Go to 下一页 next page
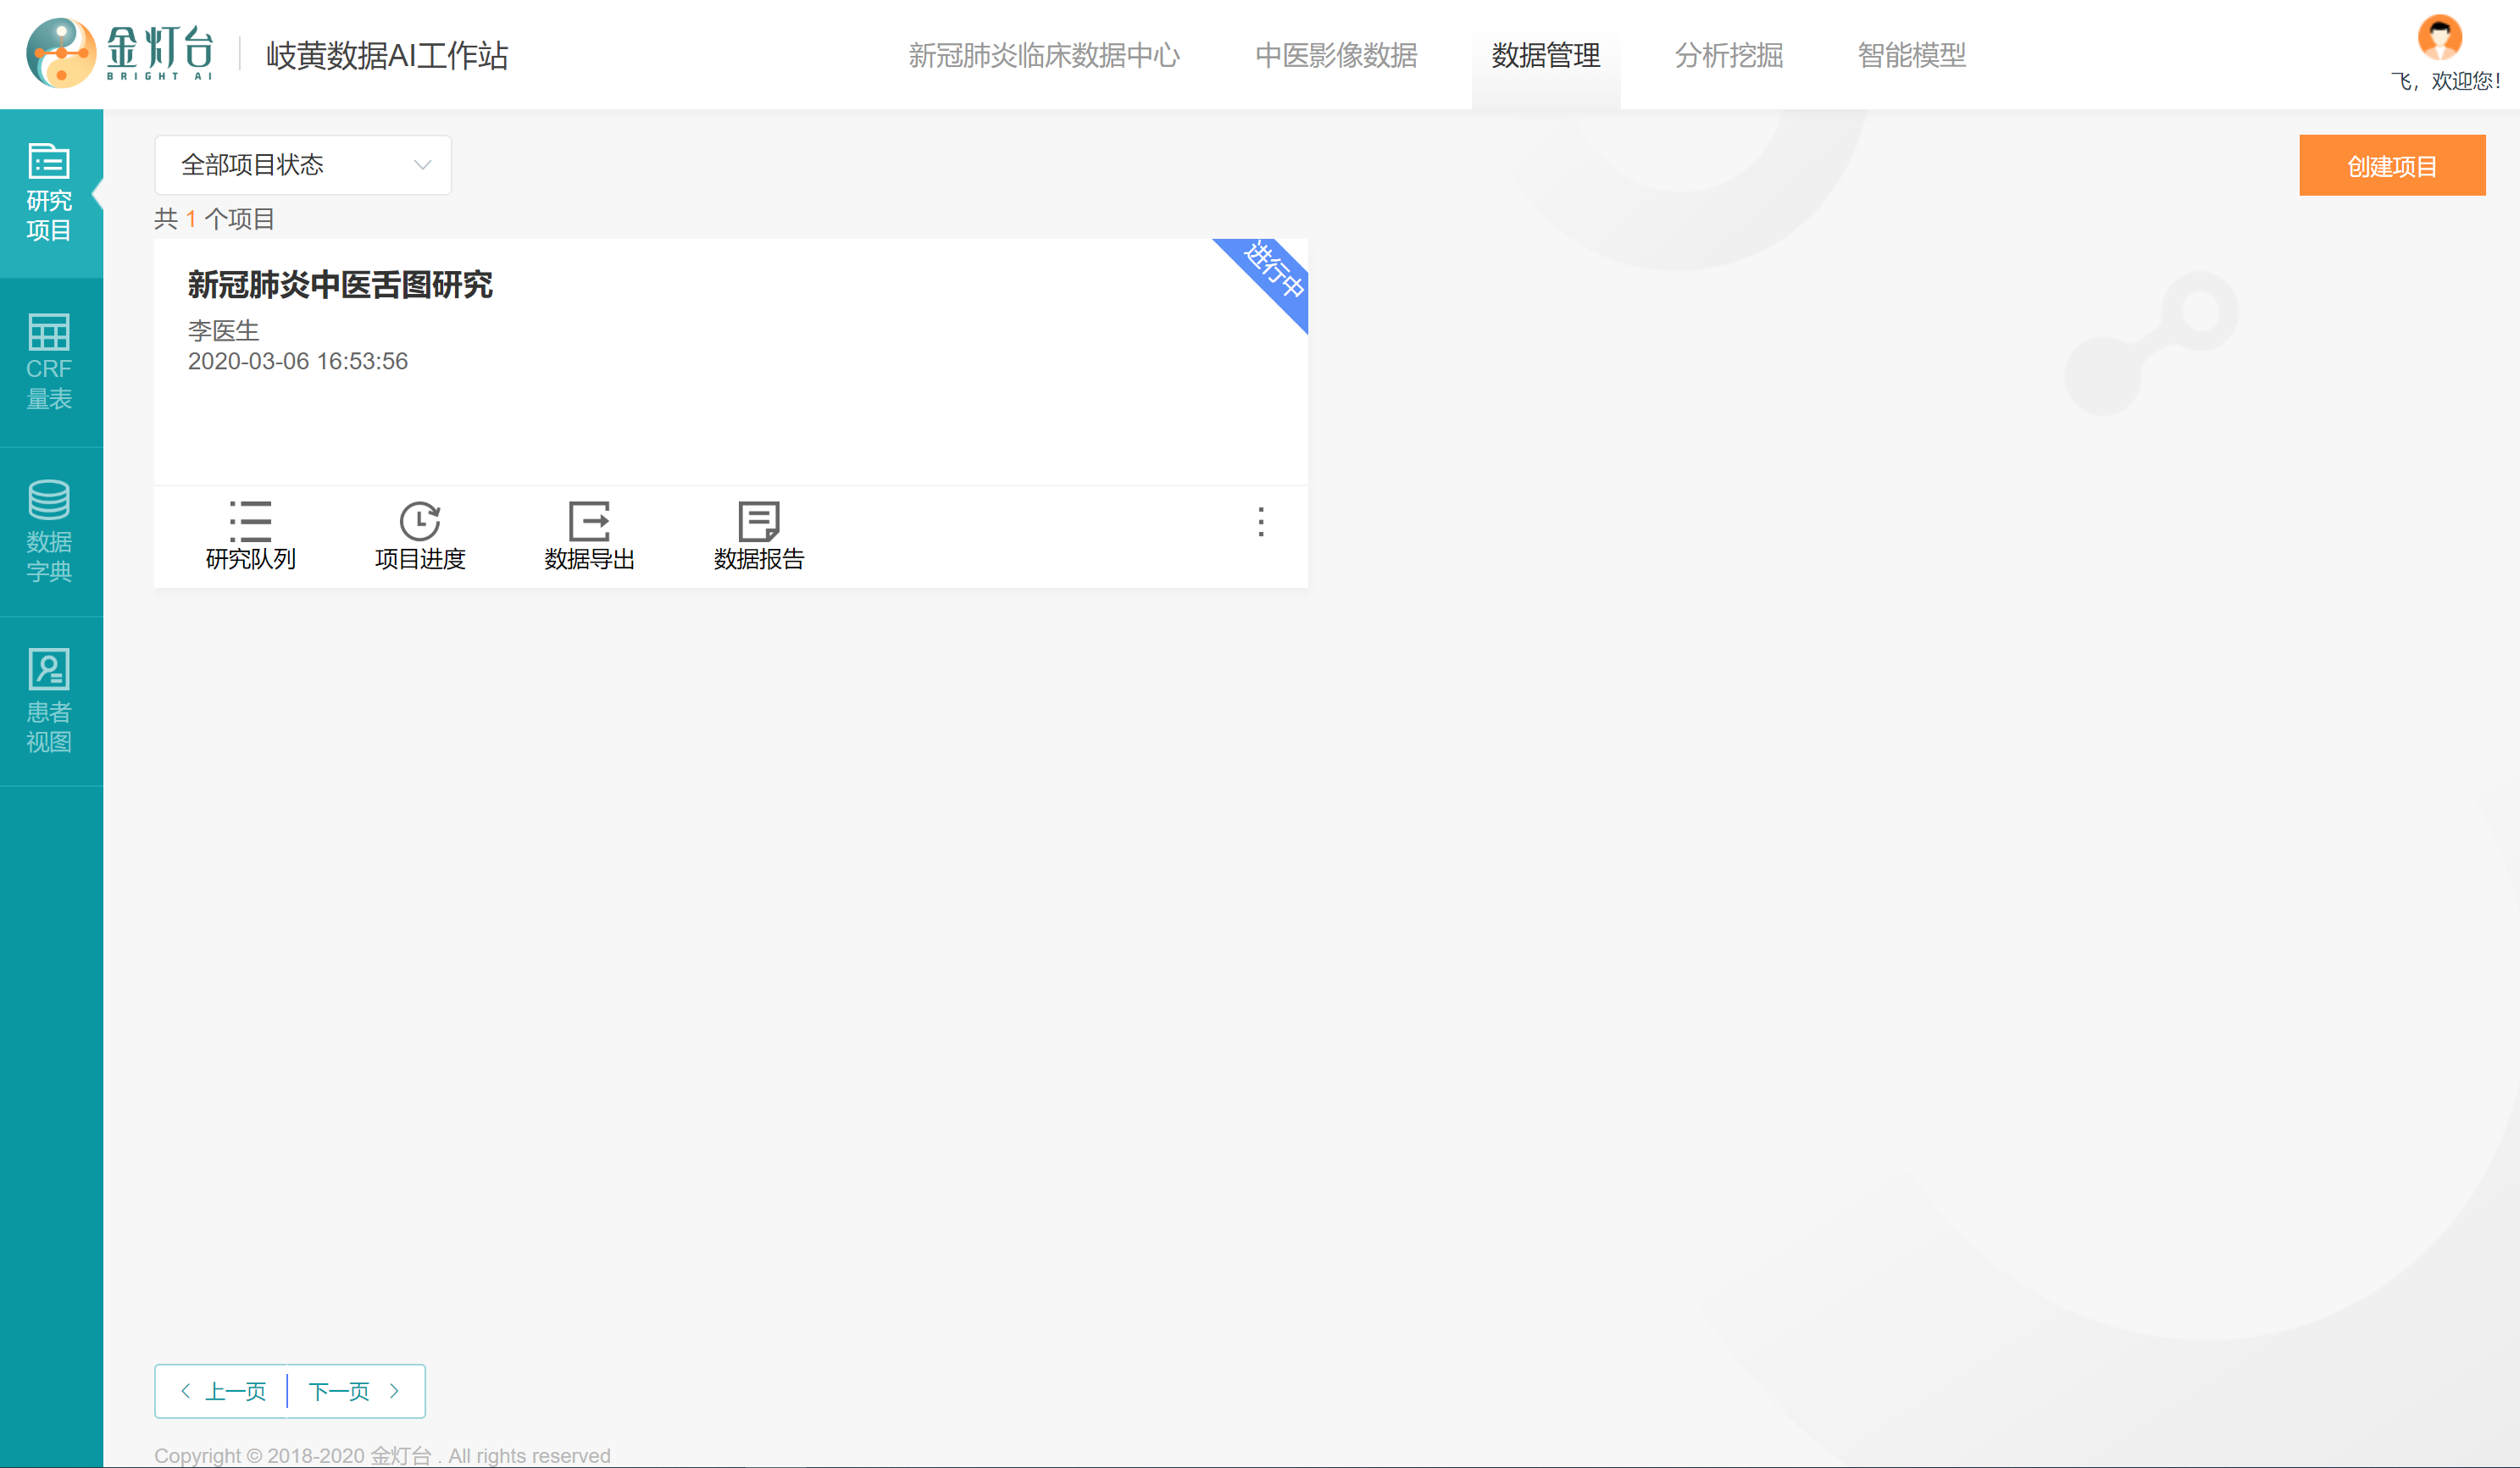2520x1468 pixels. [353, 1391]
